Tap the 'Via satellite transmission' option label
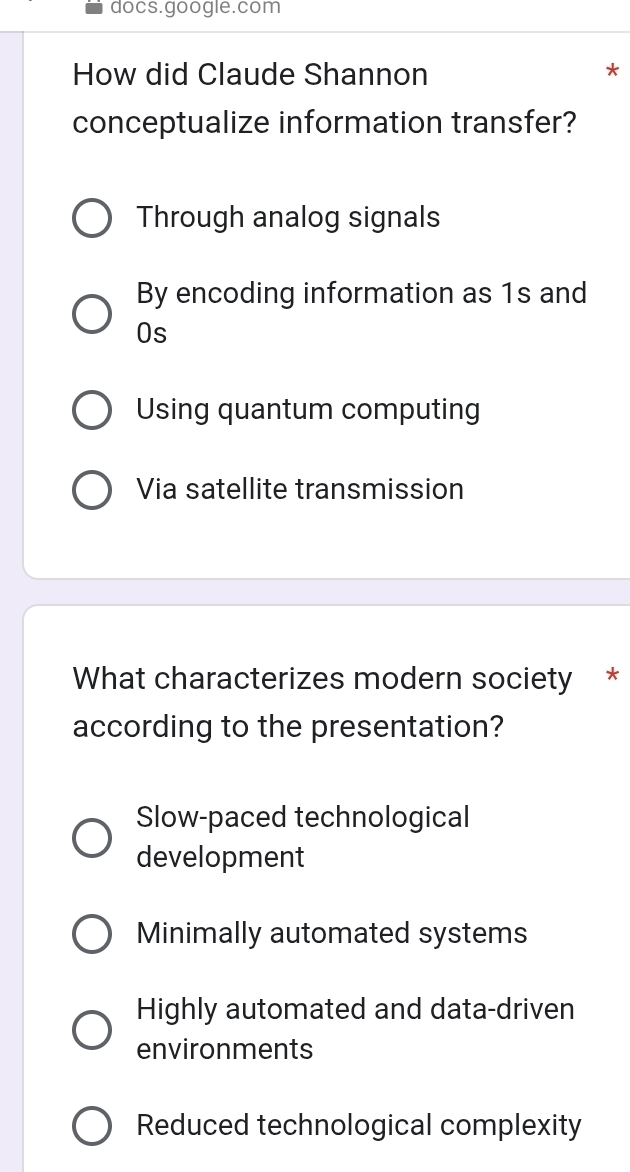630x1172 pixels. (300, 490)
